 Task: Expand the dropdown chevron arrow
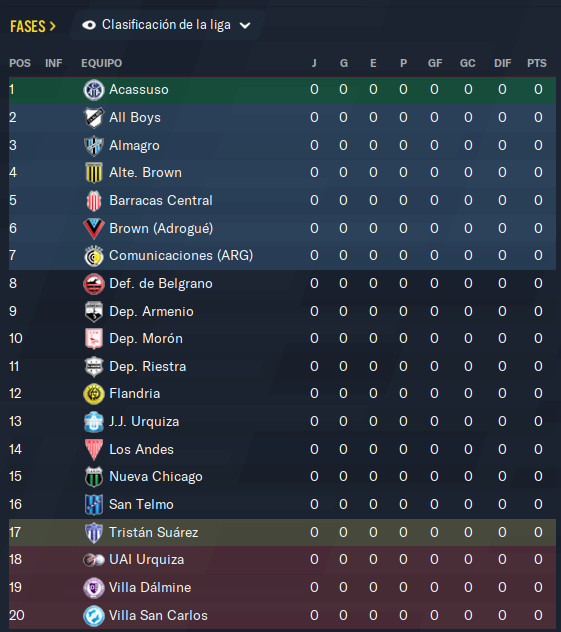click(x=245, y=26)
